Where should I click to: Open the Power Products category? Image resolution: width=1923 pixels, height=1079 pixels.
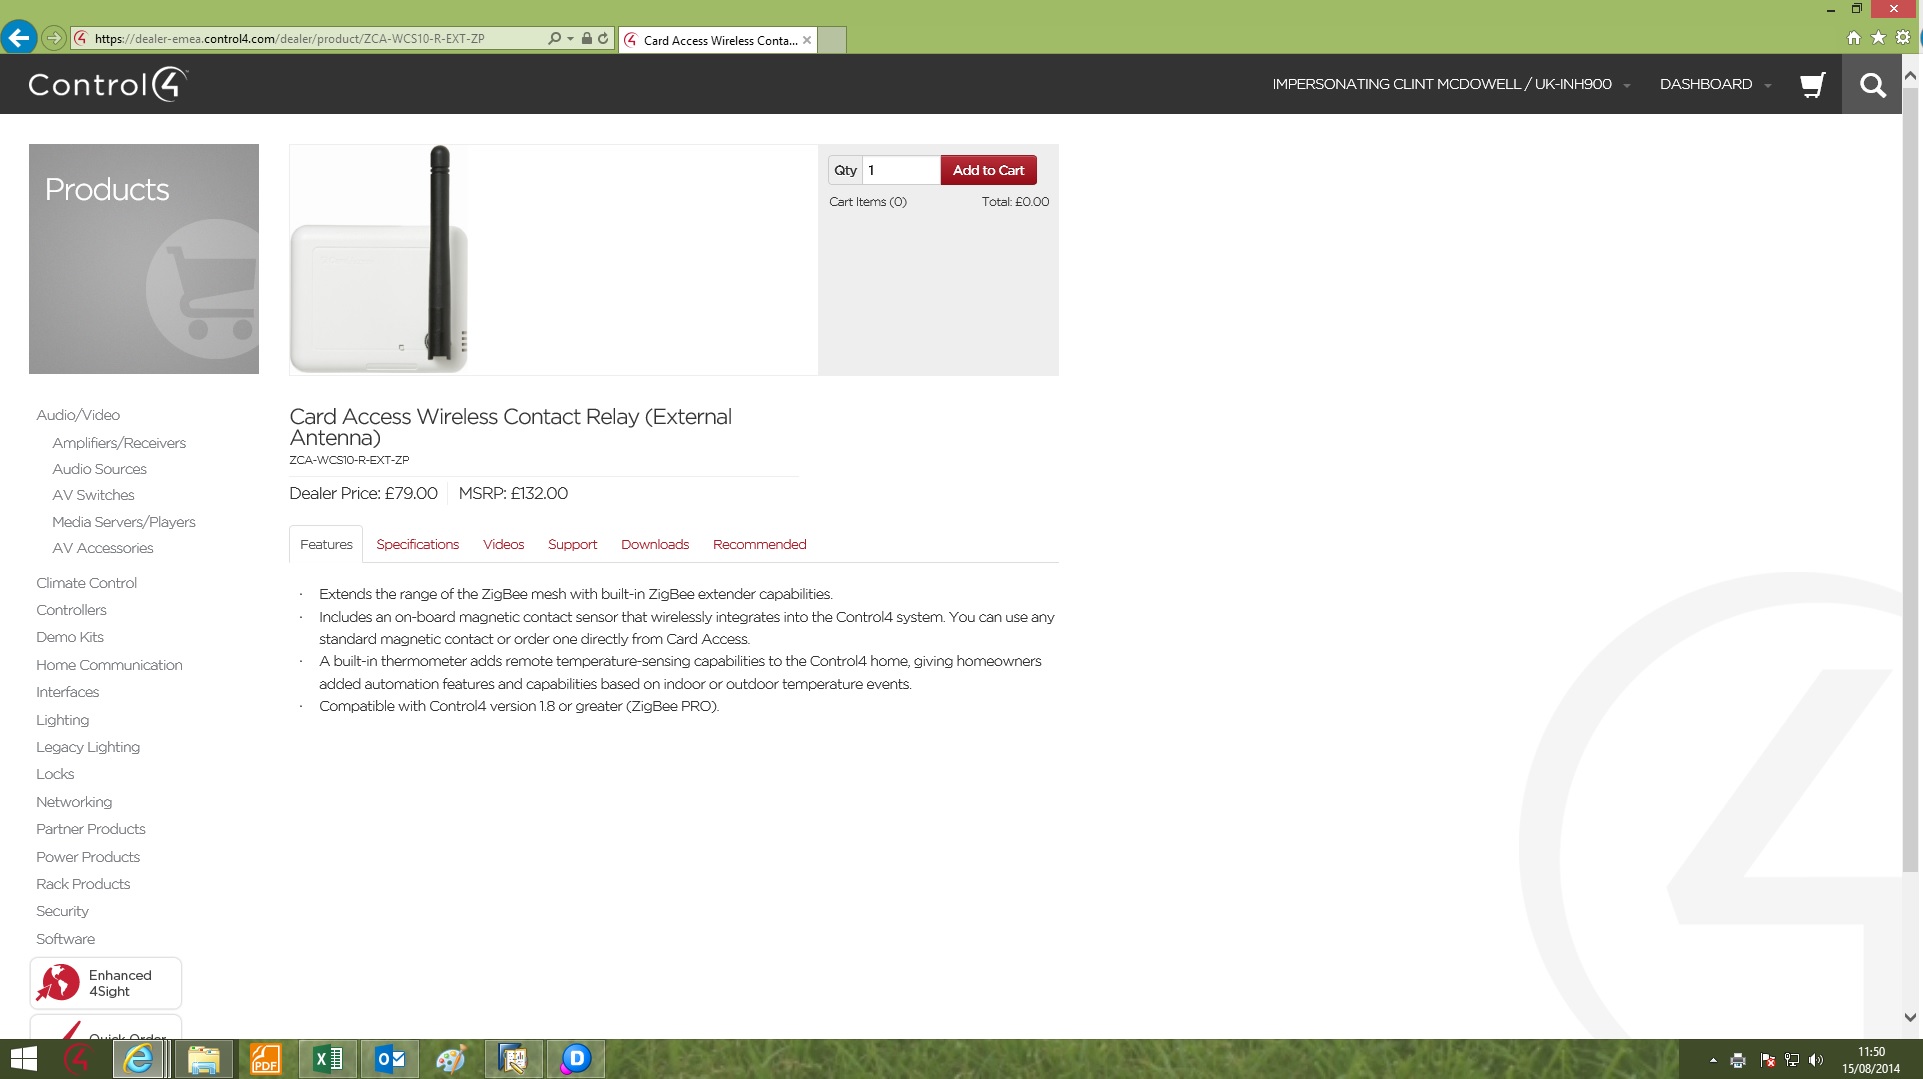coord(88,857)
